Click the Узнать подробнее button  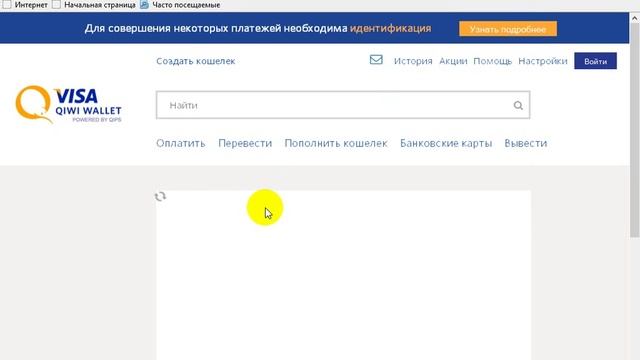(508, 29)
